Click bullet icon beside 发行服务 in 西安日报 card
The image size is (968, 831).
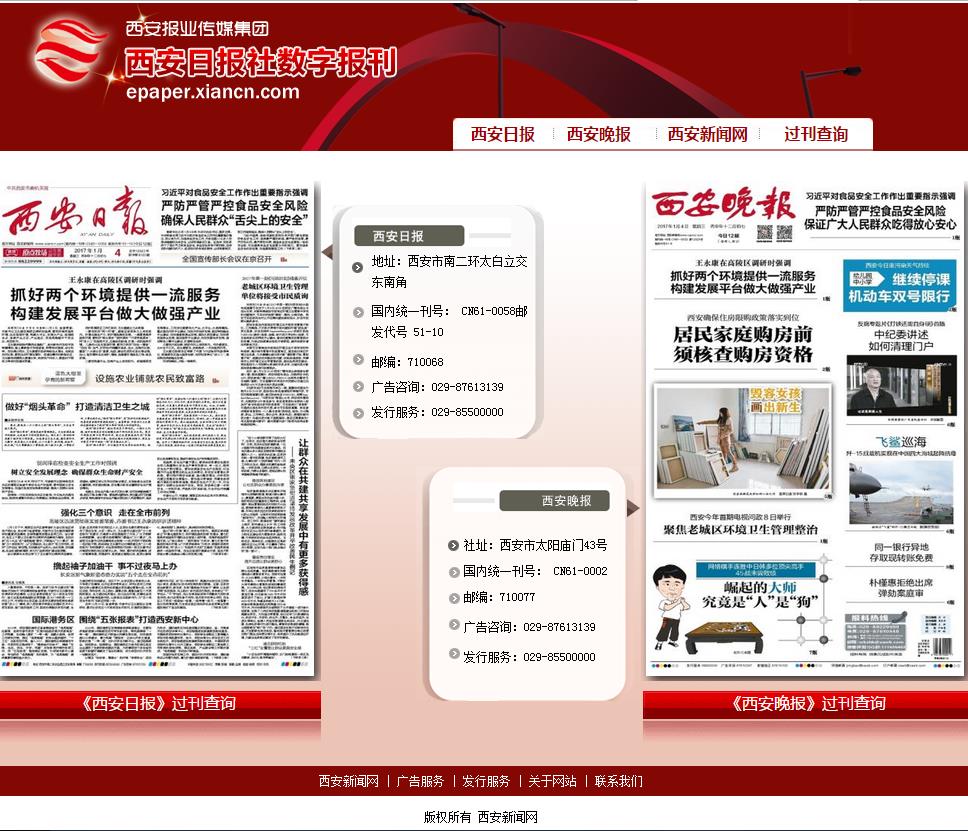point(358,413)
